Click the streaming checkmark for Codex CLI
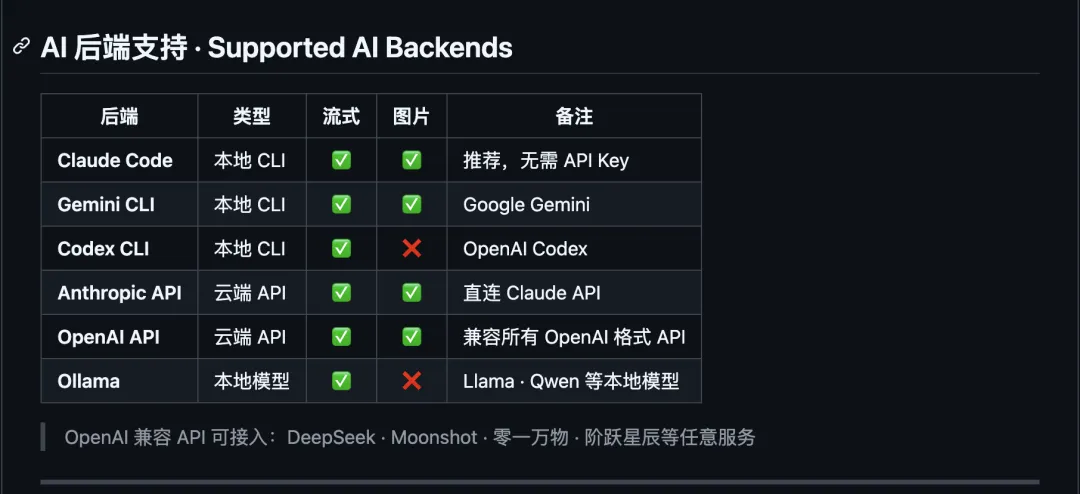 (342, 249)
